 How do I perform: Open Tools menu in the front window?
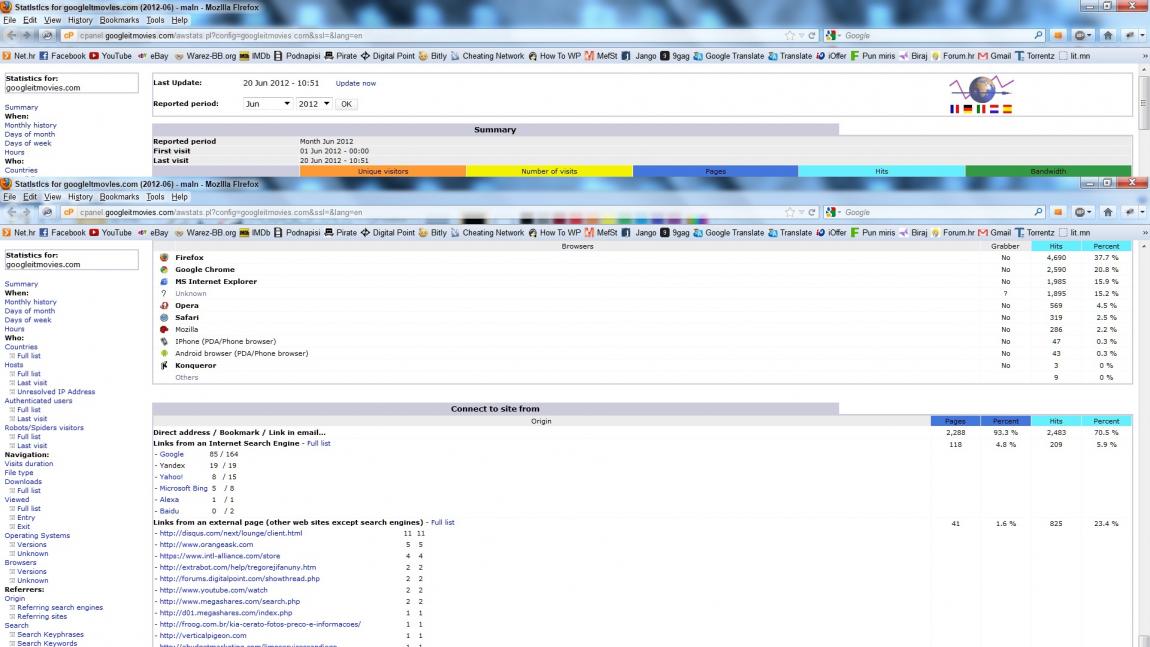[x=155, y=197]
